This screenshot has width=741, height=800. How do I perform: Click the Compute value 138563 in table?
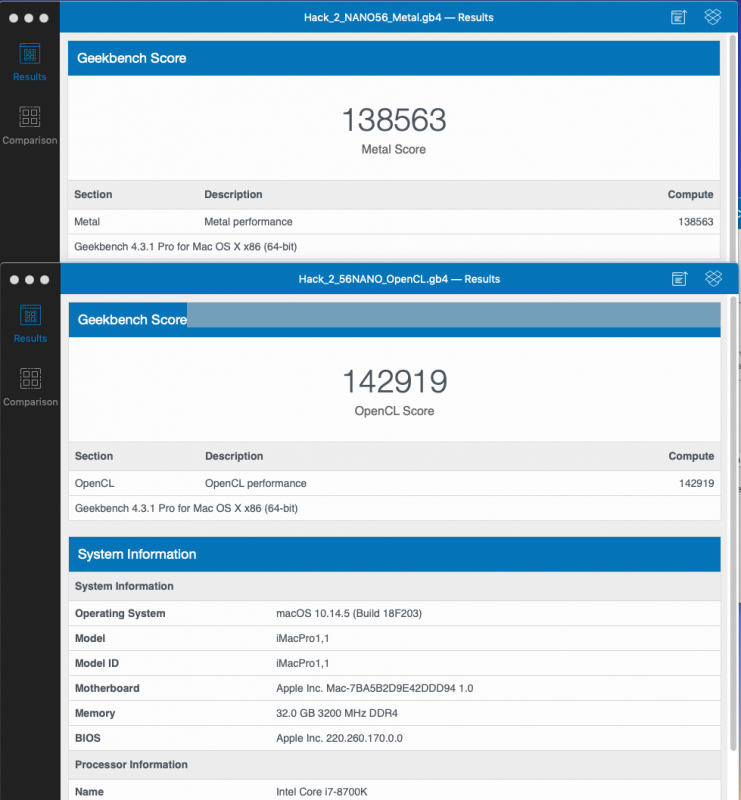[696, 222]
